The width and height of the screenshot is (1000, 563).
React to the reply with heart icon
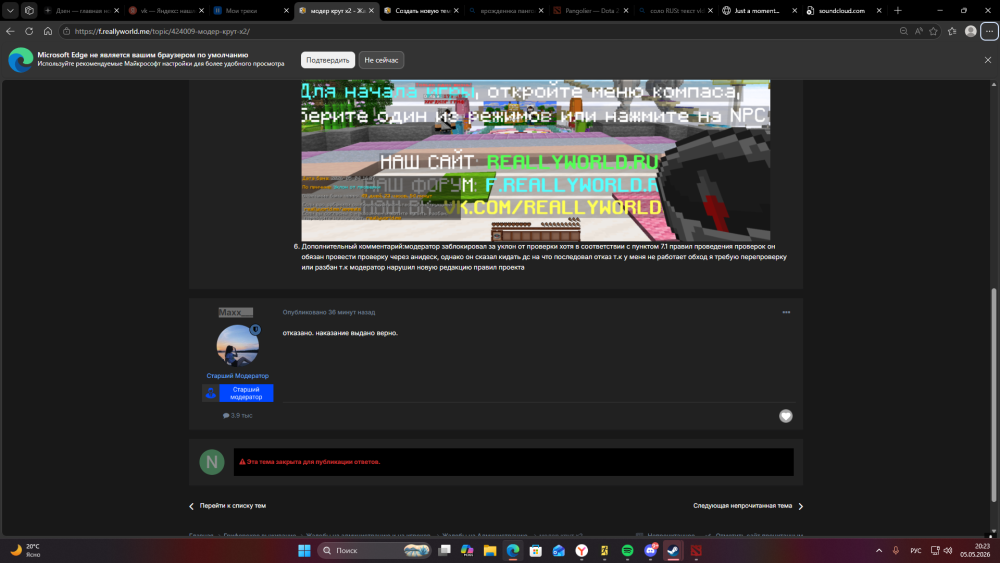tap(786, 416)
